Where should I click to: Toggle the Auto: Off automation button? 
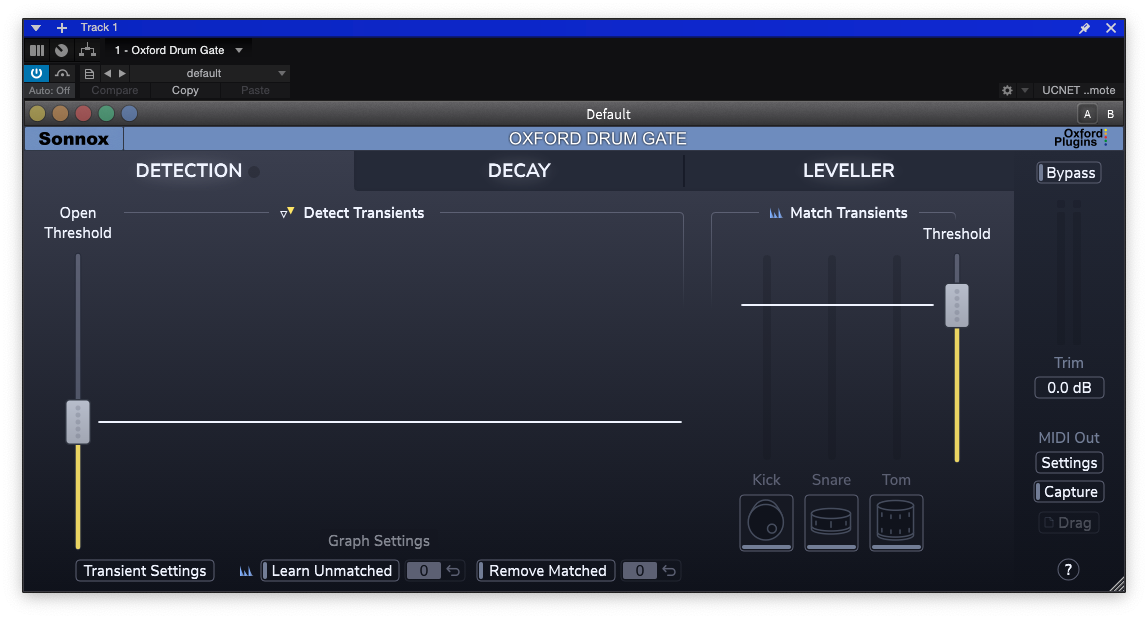(x=50, y=90)
